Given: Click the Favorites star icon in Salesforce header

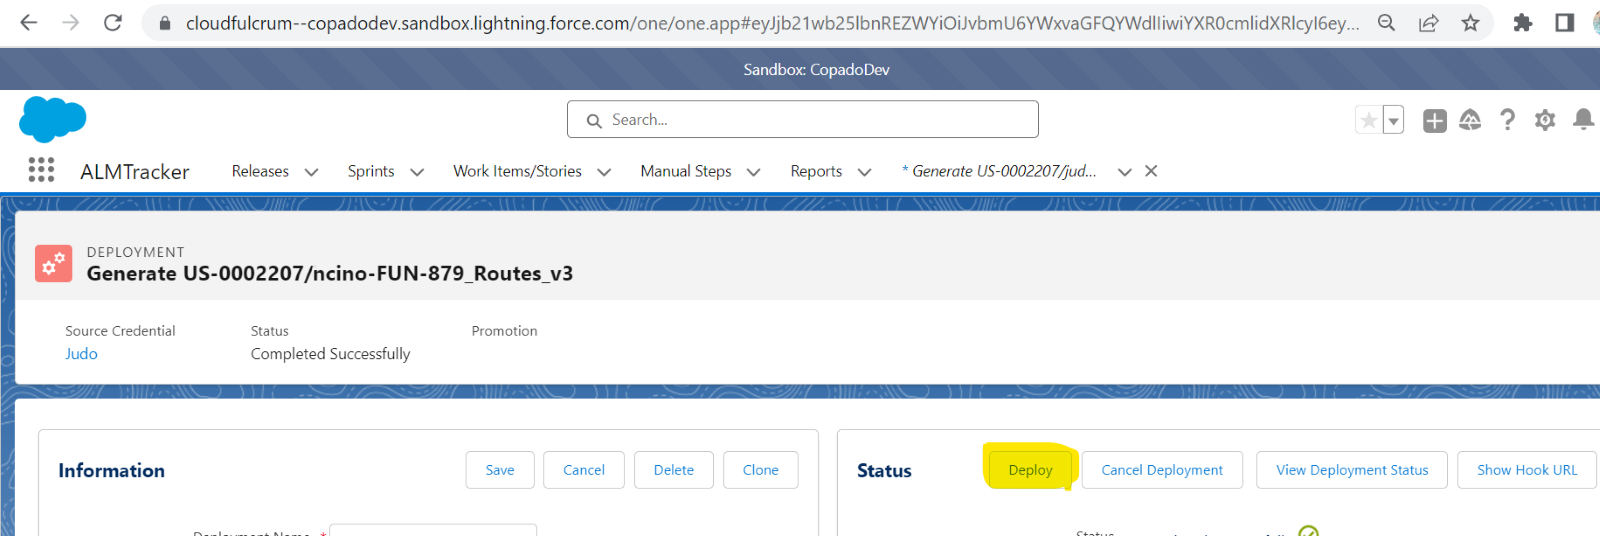Looking at the screenshot, I should [x=1368, y=120].
